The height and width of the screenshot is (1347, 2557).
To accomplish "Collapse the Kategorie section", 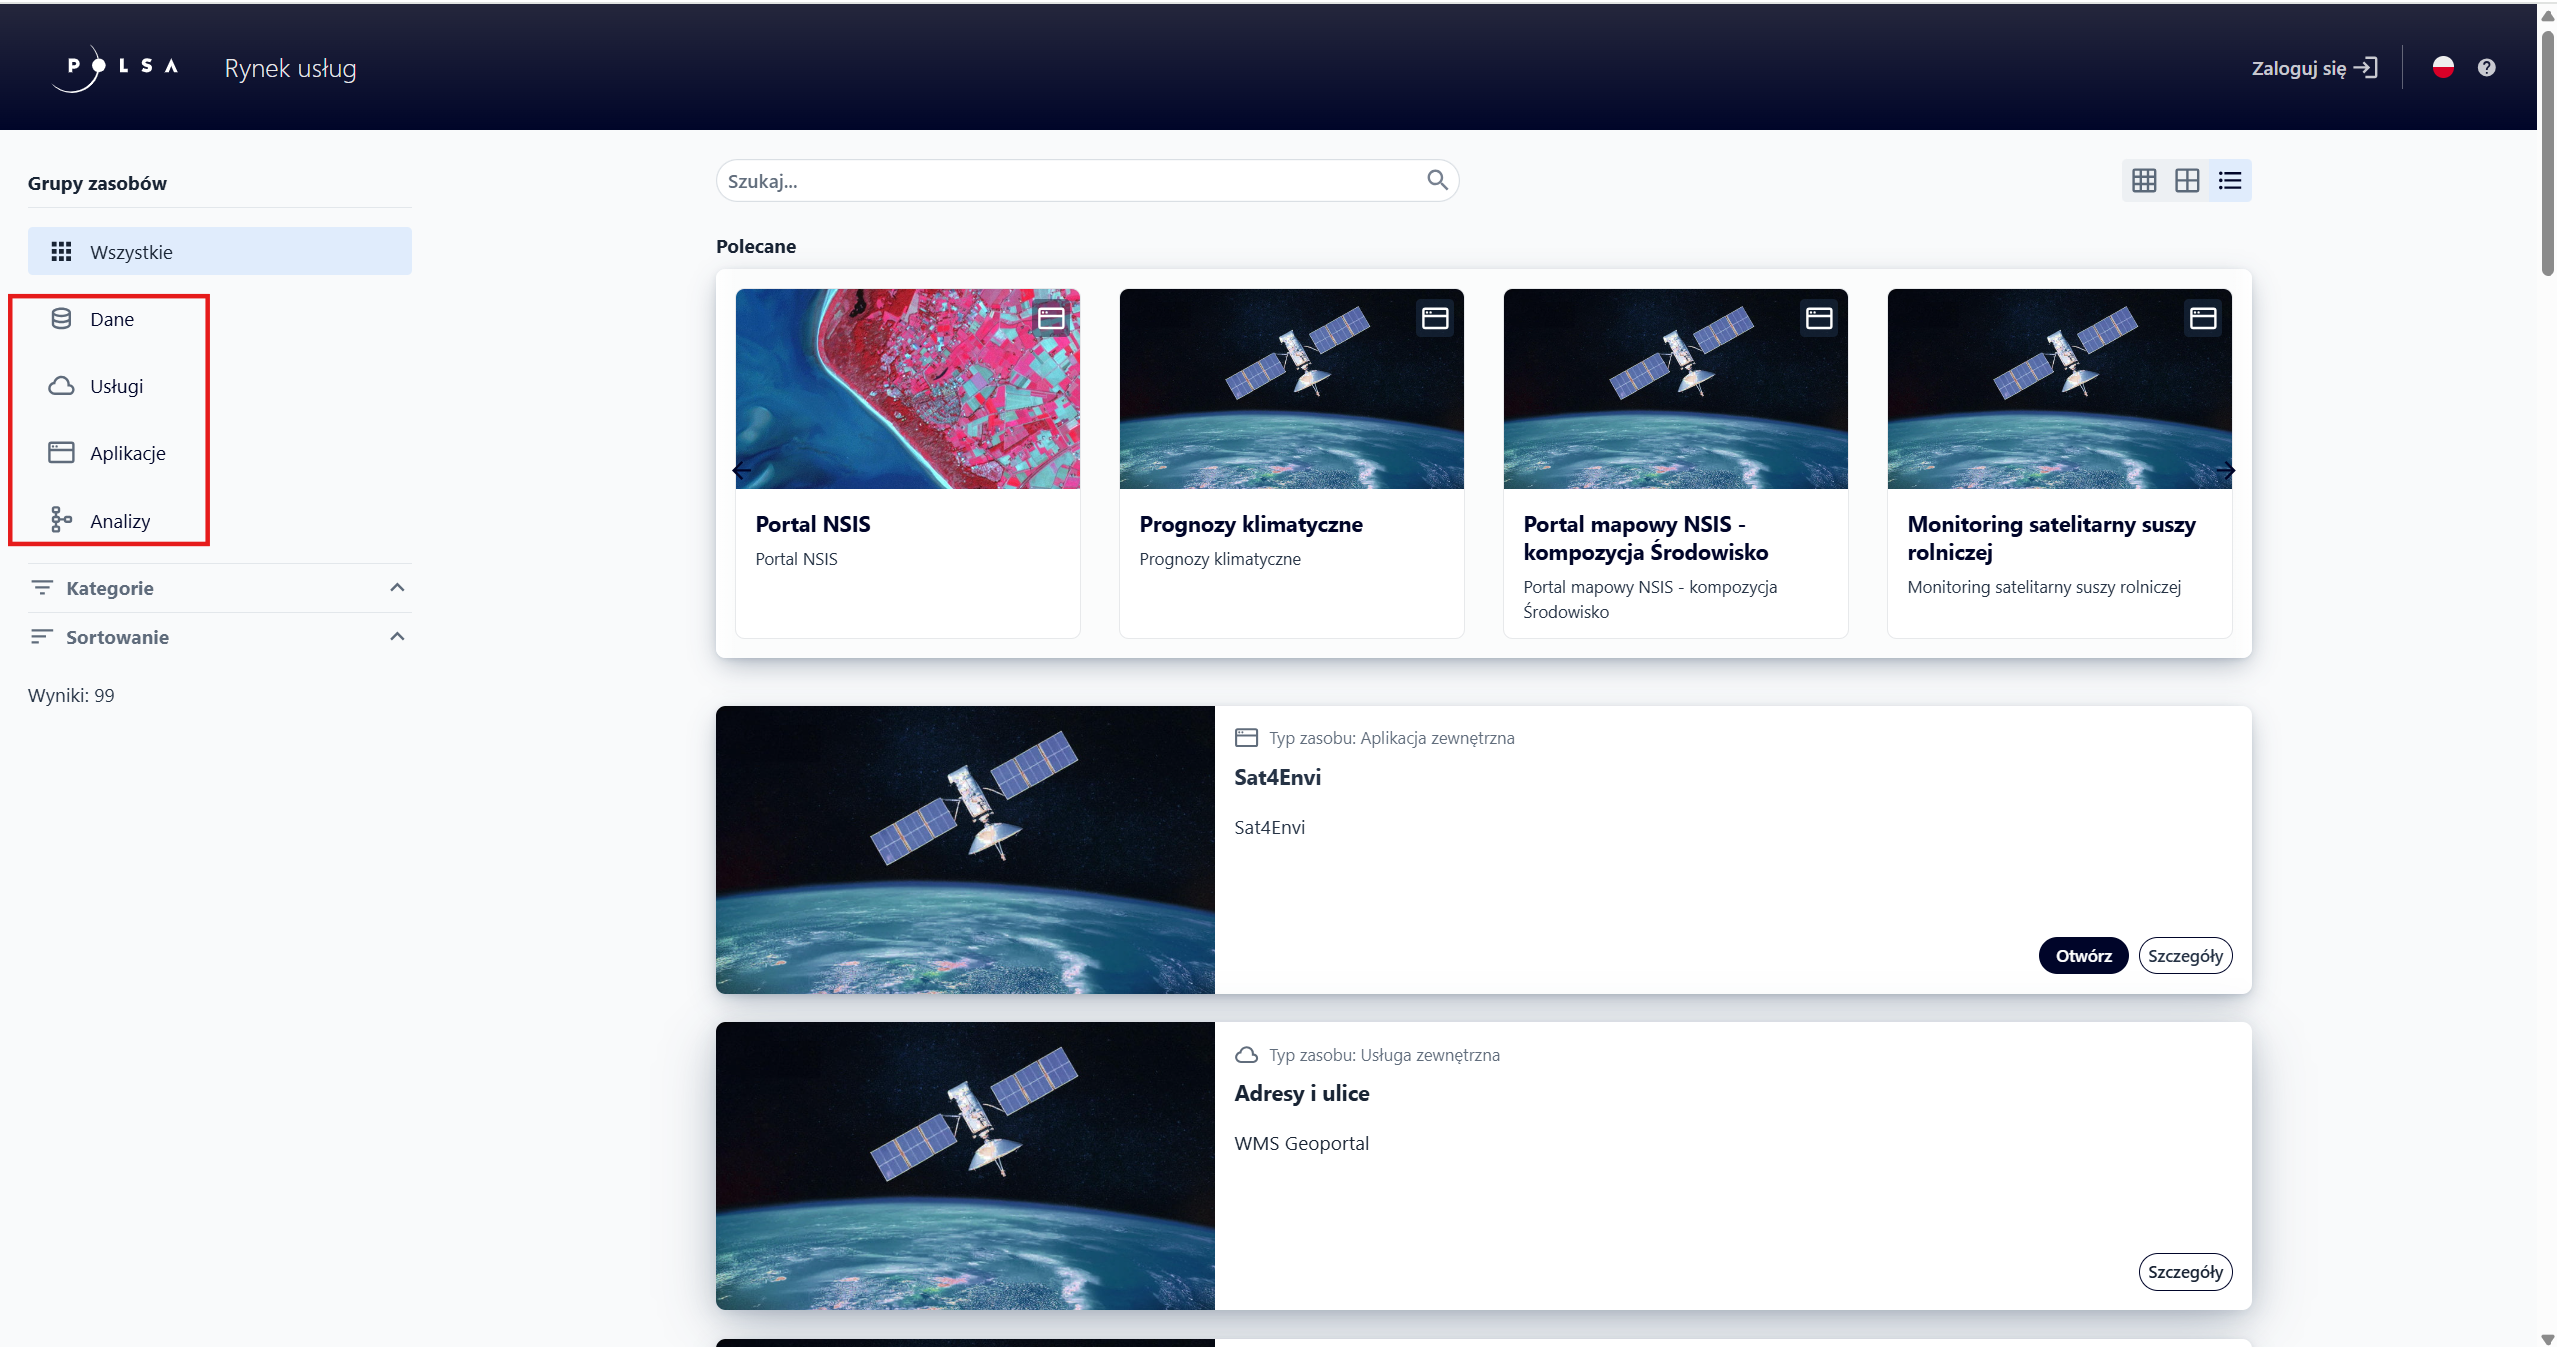I will pyautogui.click(x=397, y=588).
